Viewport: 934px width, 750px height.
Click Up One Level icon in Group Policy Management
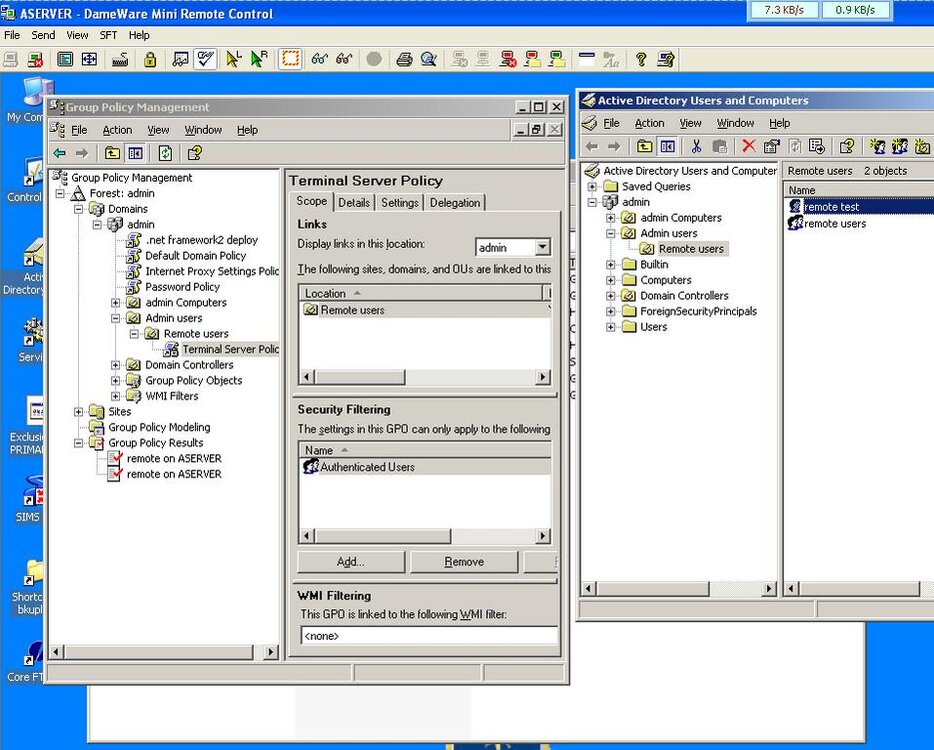(x=112, y=153)
